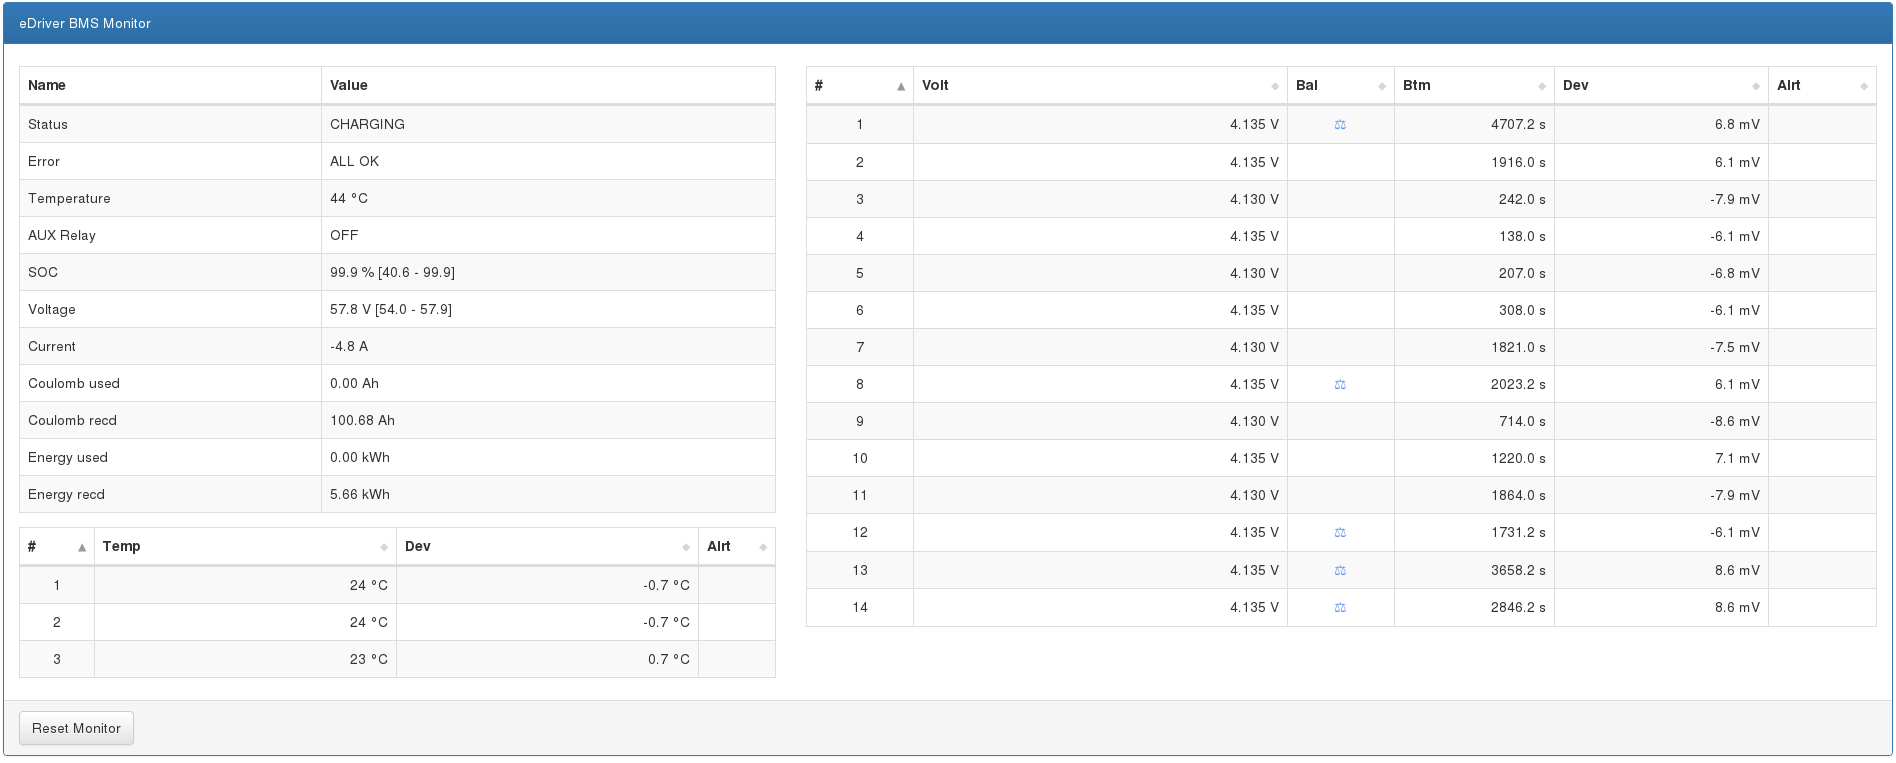Sort cell table by Bal column
The height and width of the screenshot is (763, 1896).
coord(1339,86)
